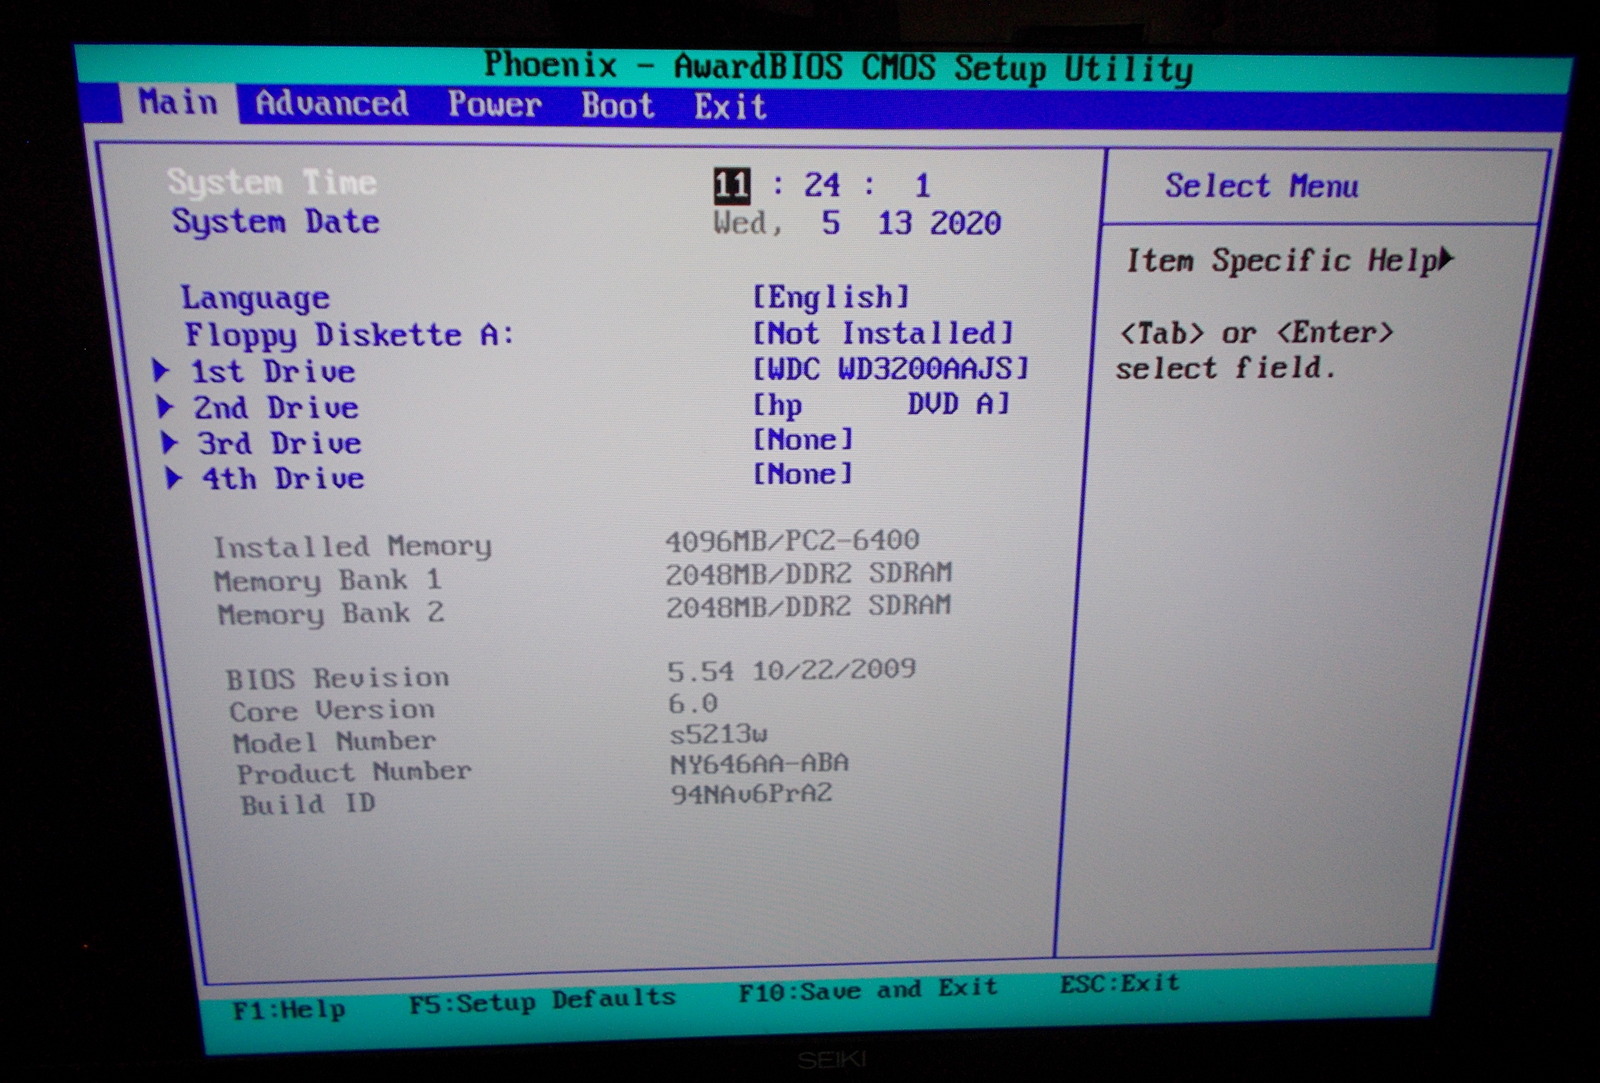1600x1083 pixels.
Task: Open the Advanced tab
Action: point(331,104)
